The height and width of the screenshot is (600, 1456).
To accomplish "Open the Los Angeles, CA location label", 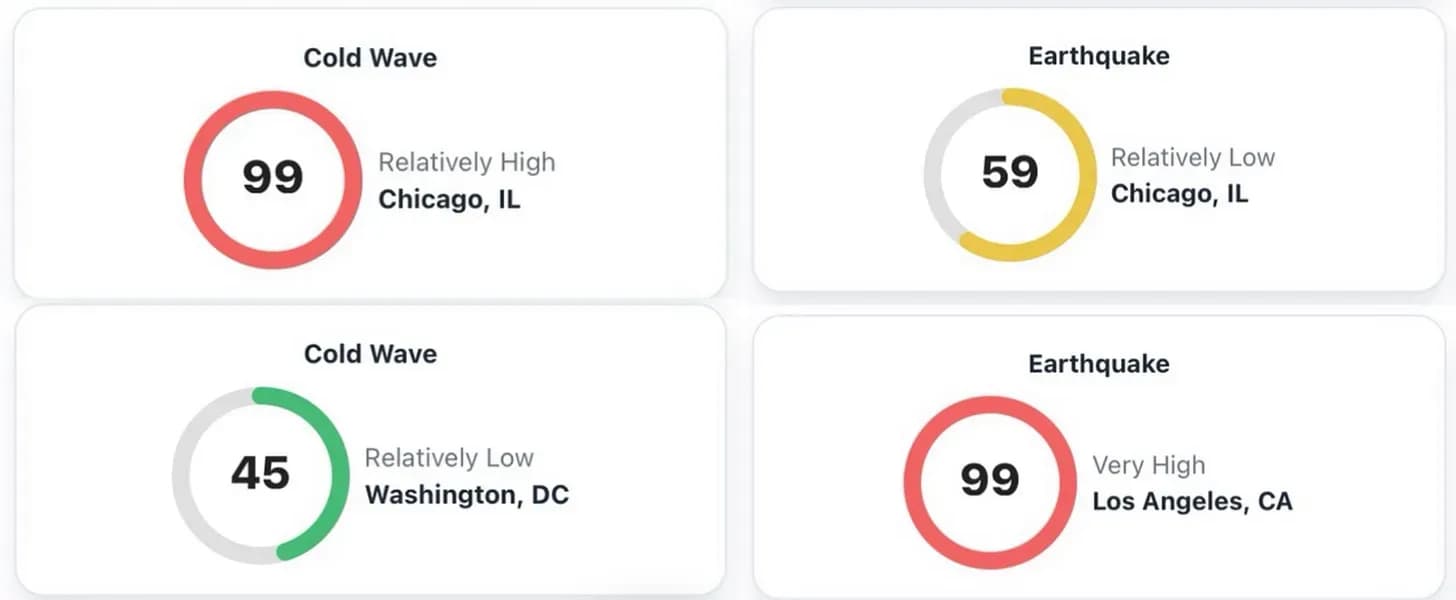I will coord(1192,501).
